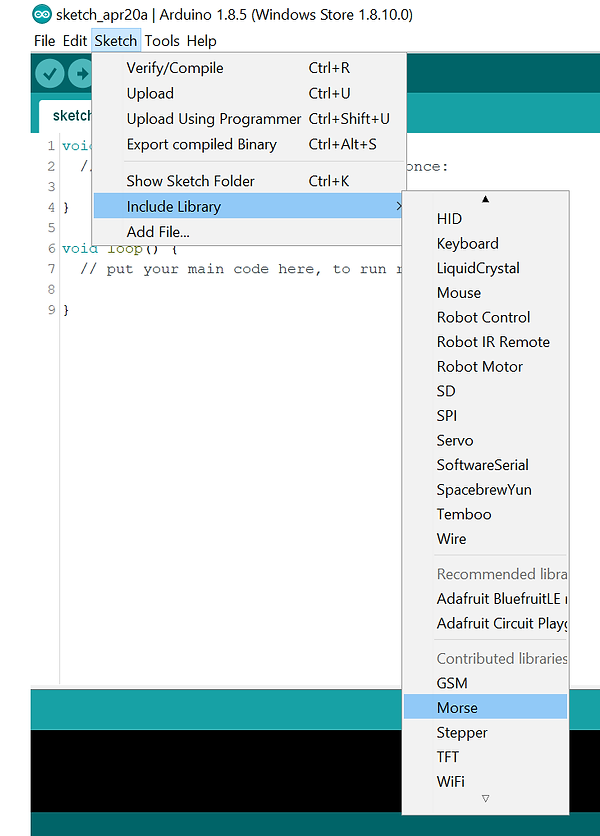Include the TFT library
The width and height of the screenshot is (600, 836).
(485, 757)
